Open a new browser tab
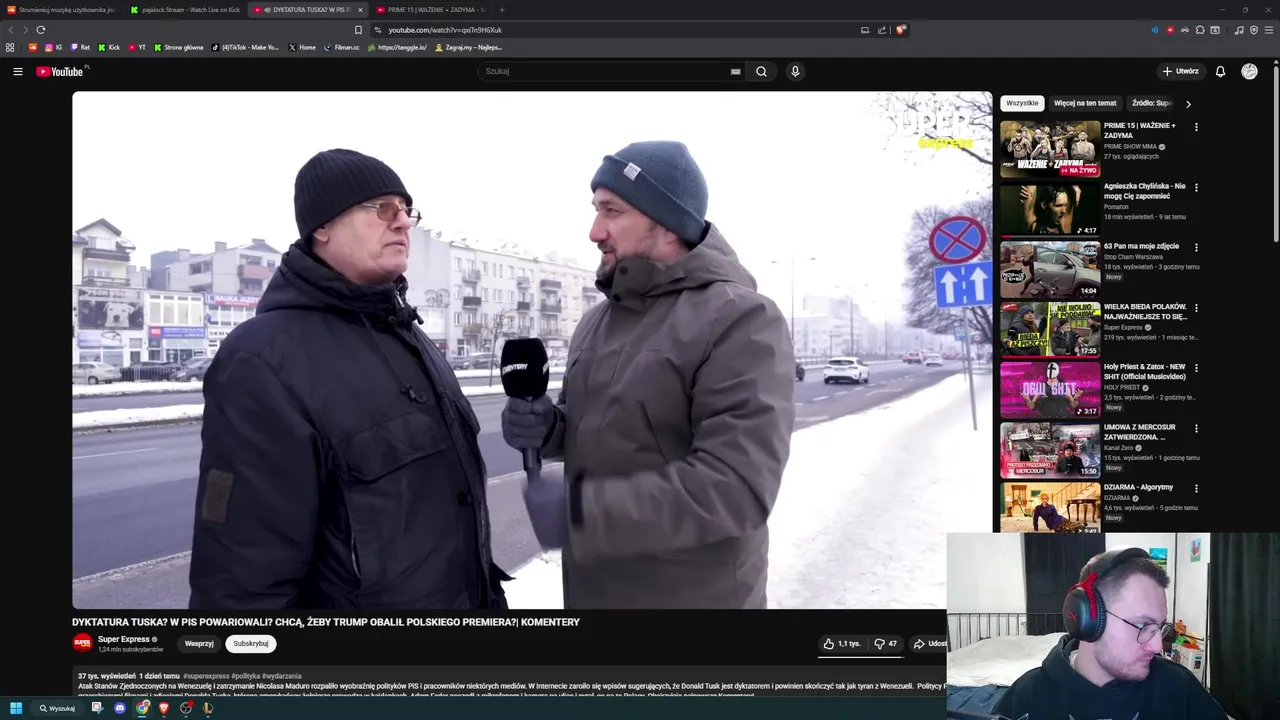This screenshot has width=1280, height=720. [x=502, y=10]
